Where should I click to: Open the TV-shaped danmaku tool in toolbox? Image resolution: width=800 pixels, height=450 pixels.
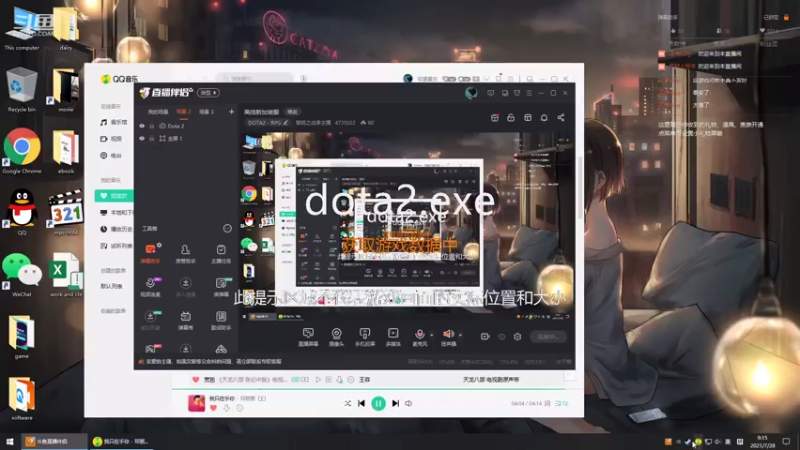pyautogui.click(x=185, y=320)
